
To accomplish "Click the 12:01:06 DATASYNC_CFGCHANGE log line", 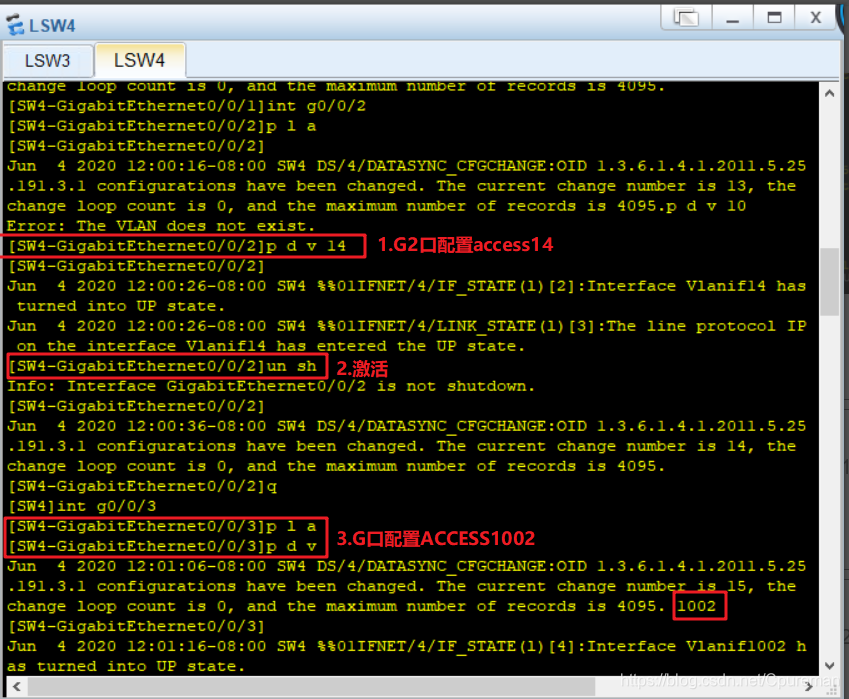I will (406, 566).
